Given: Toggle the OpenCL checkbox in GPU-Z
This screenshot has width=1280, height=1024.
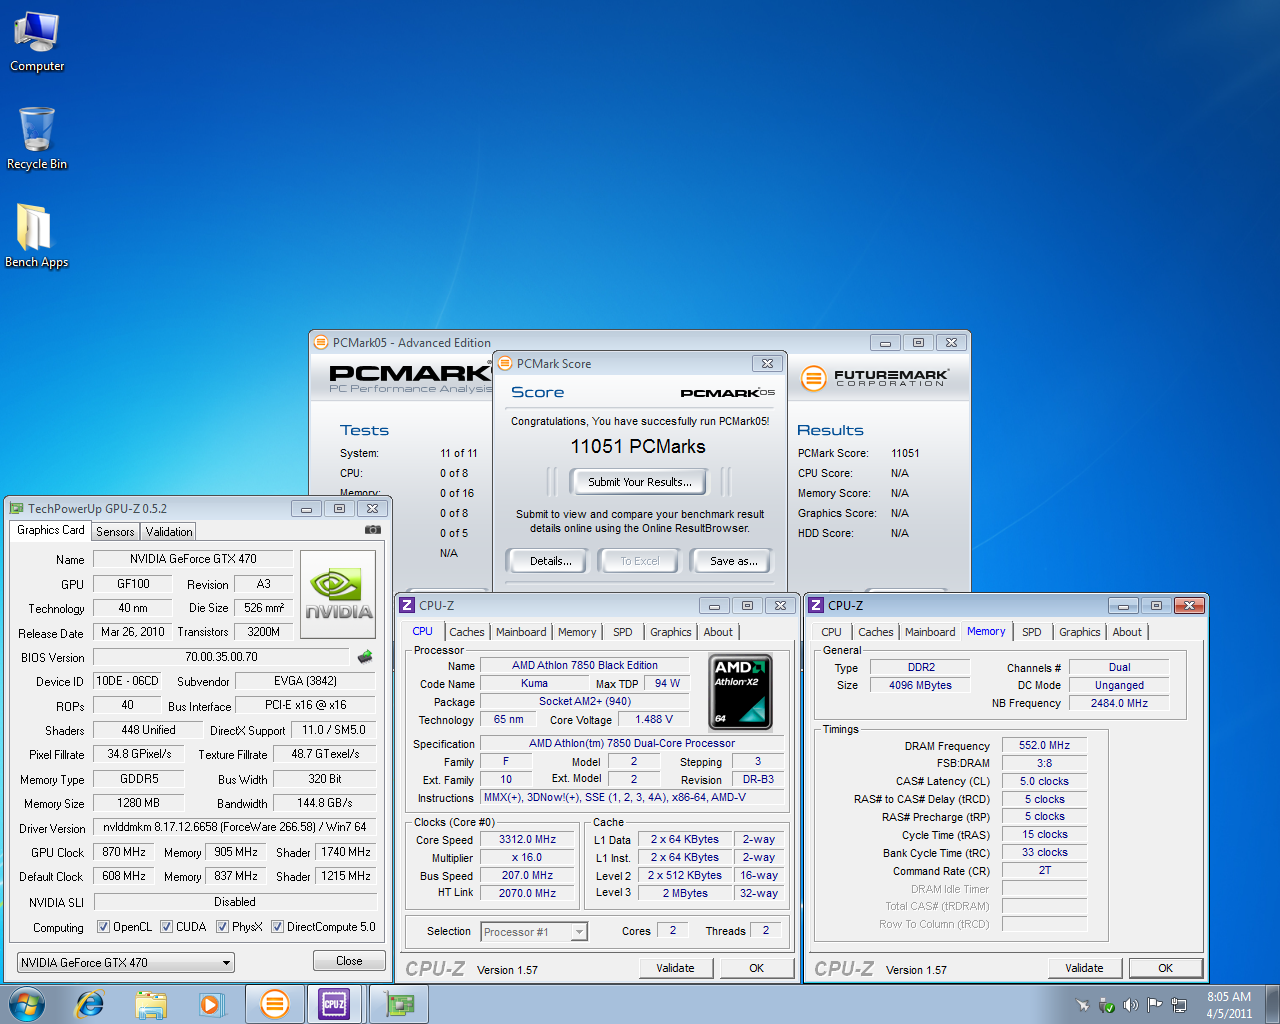Looking at the screenshot, I should click(x=103, y=927).
